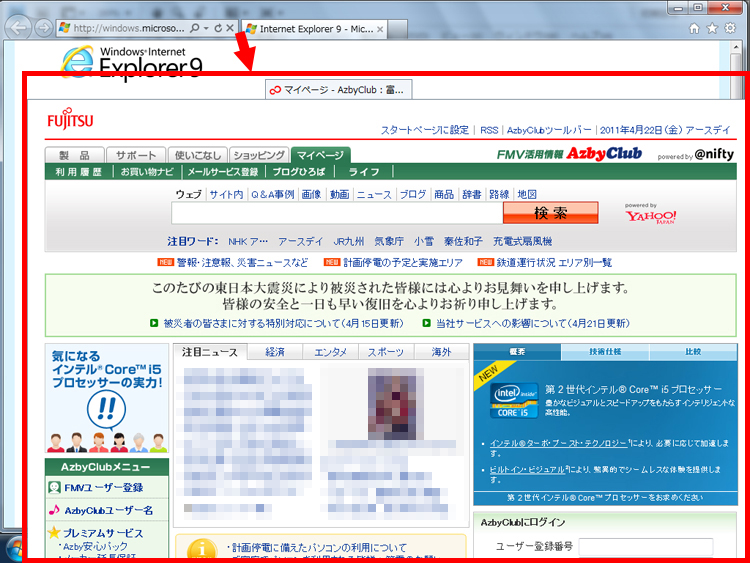Open メールサービス登録 in green submenu
Viewport: 750px width, 563px height.
(x=223, y=172)
